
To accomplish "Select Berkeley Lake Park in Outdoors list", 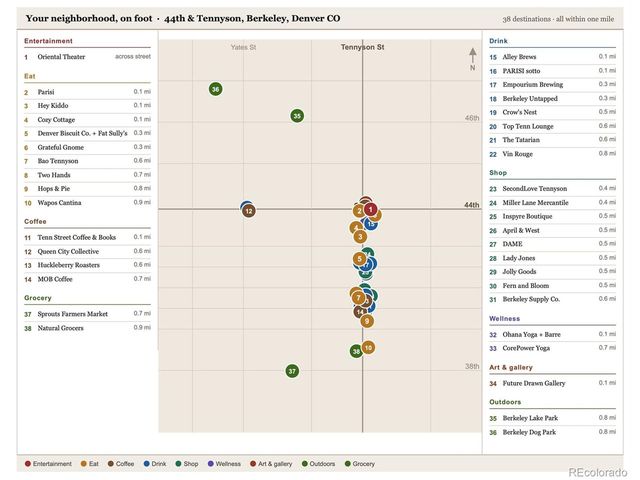I will pyautogui.click(x=553, y=418).
